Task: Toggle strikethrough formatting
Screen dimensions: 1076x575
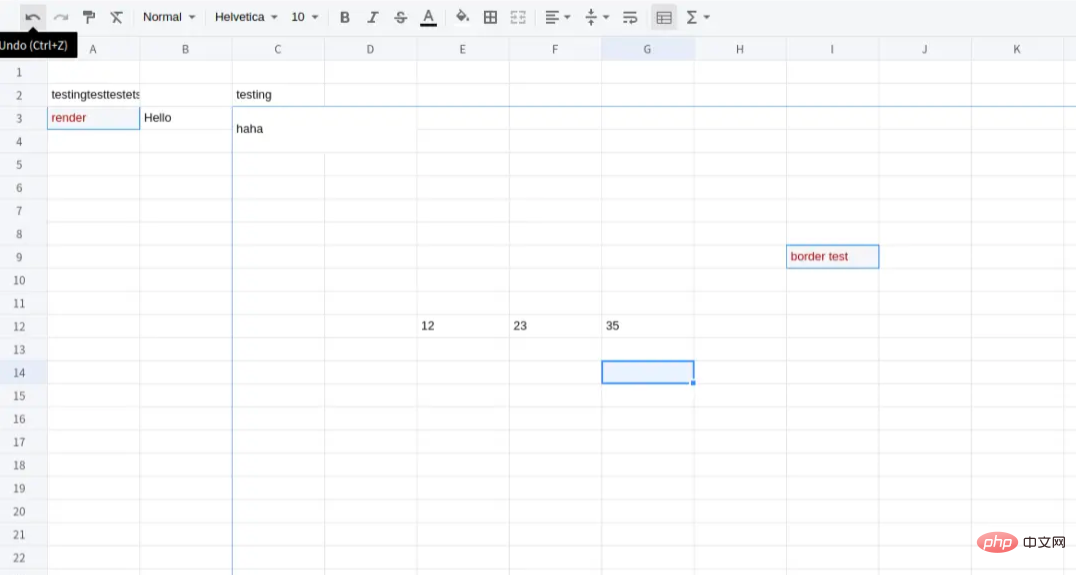Action: [x=401, y=17]
